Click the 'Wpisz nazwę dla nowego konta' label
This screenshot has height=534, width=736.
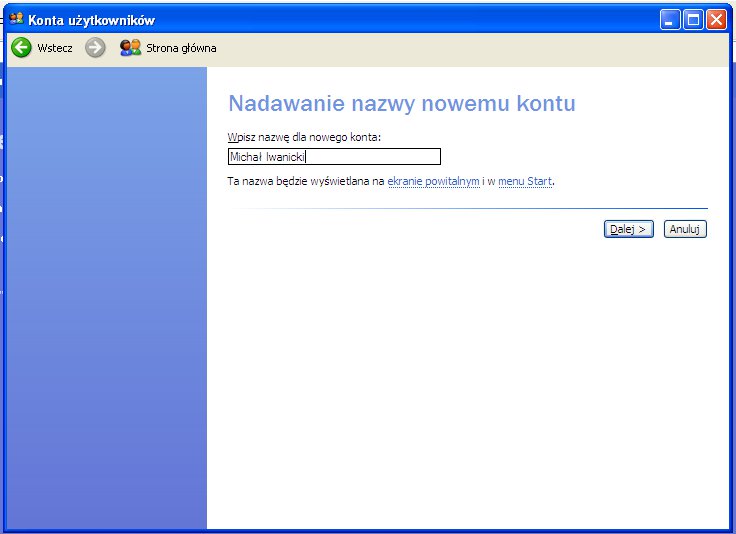304,136
